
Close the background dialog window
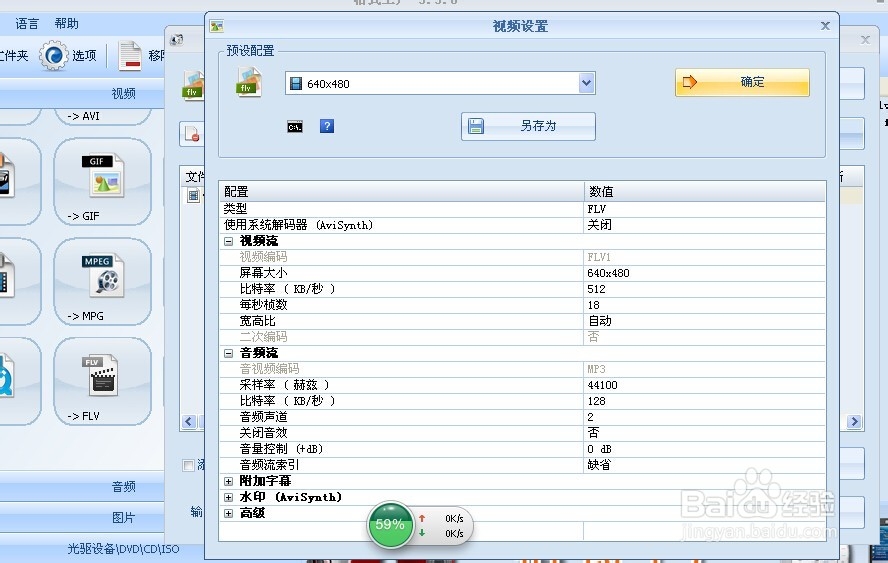[x=865, y=40]
